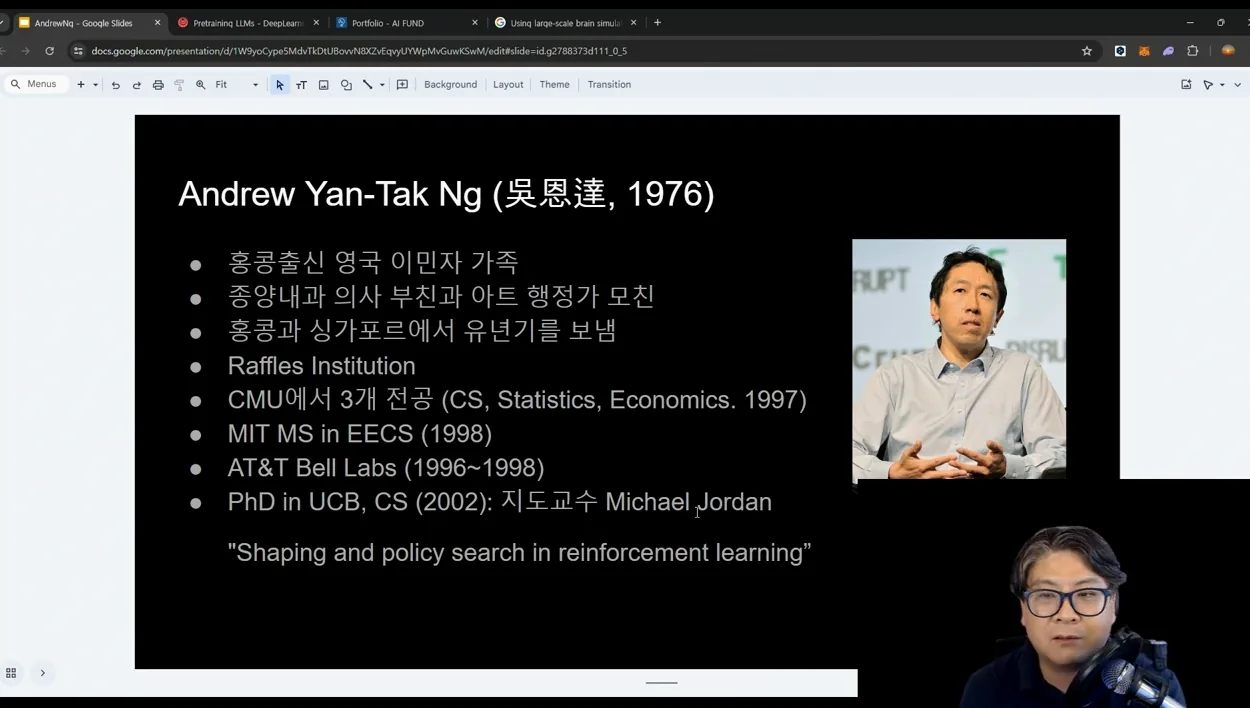Open the purple extension icon

1168,51
